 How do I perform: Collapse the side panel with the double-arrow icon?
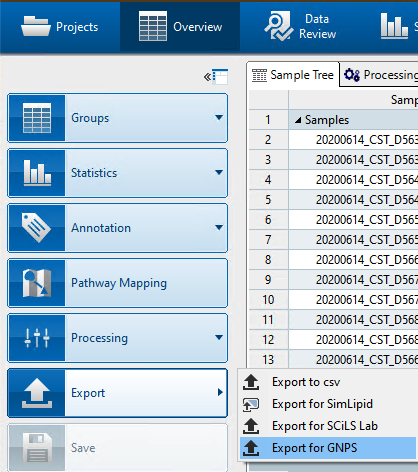[216, 77]
